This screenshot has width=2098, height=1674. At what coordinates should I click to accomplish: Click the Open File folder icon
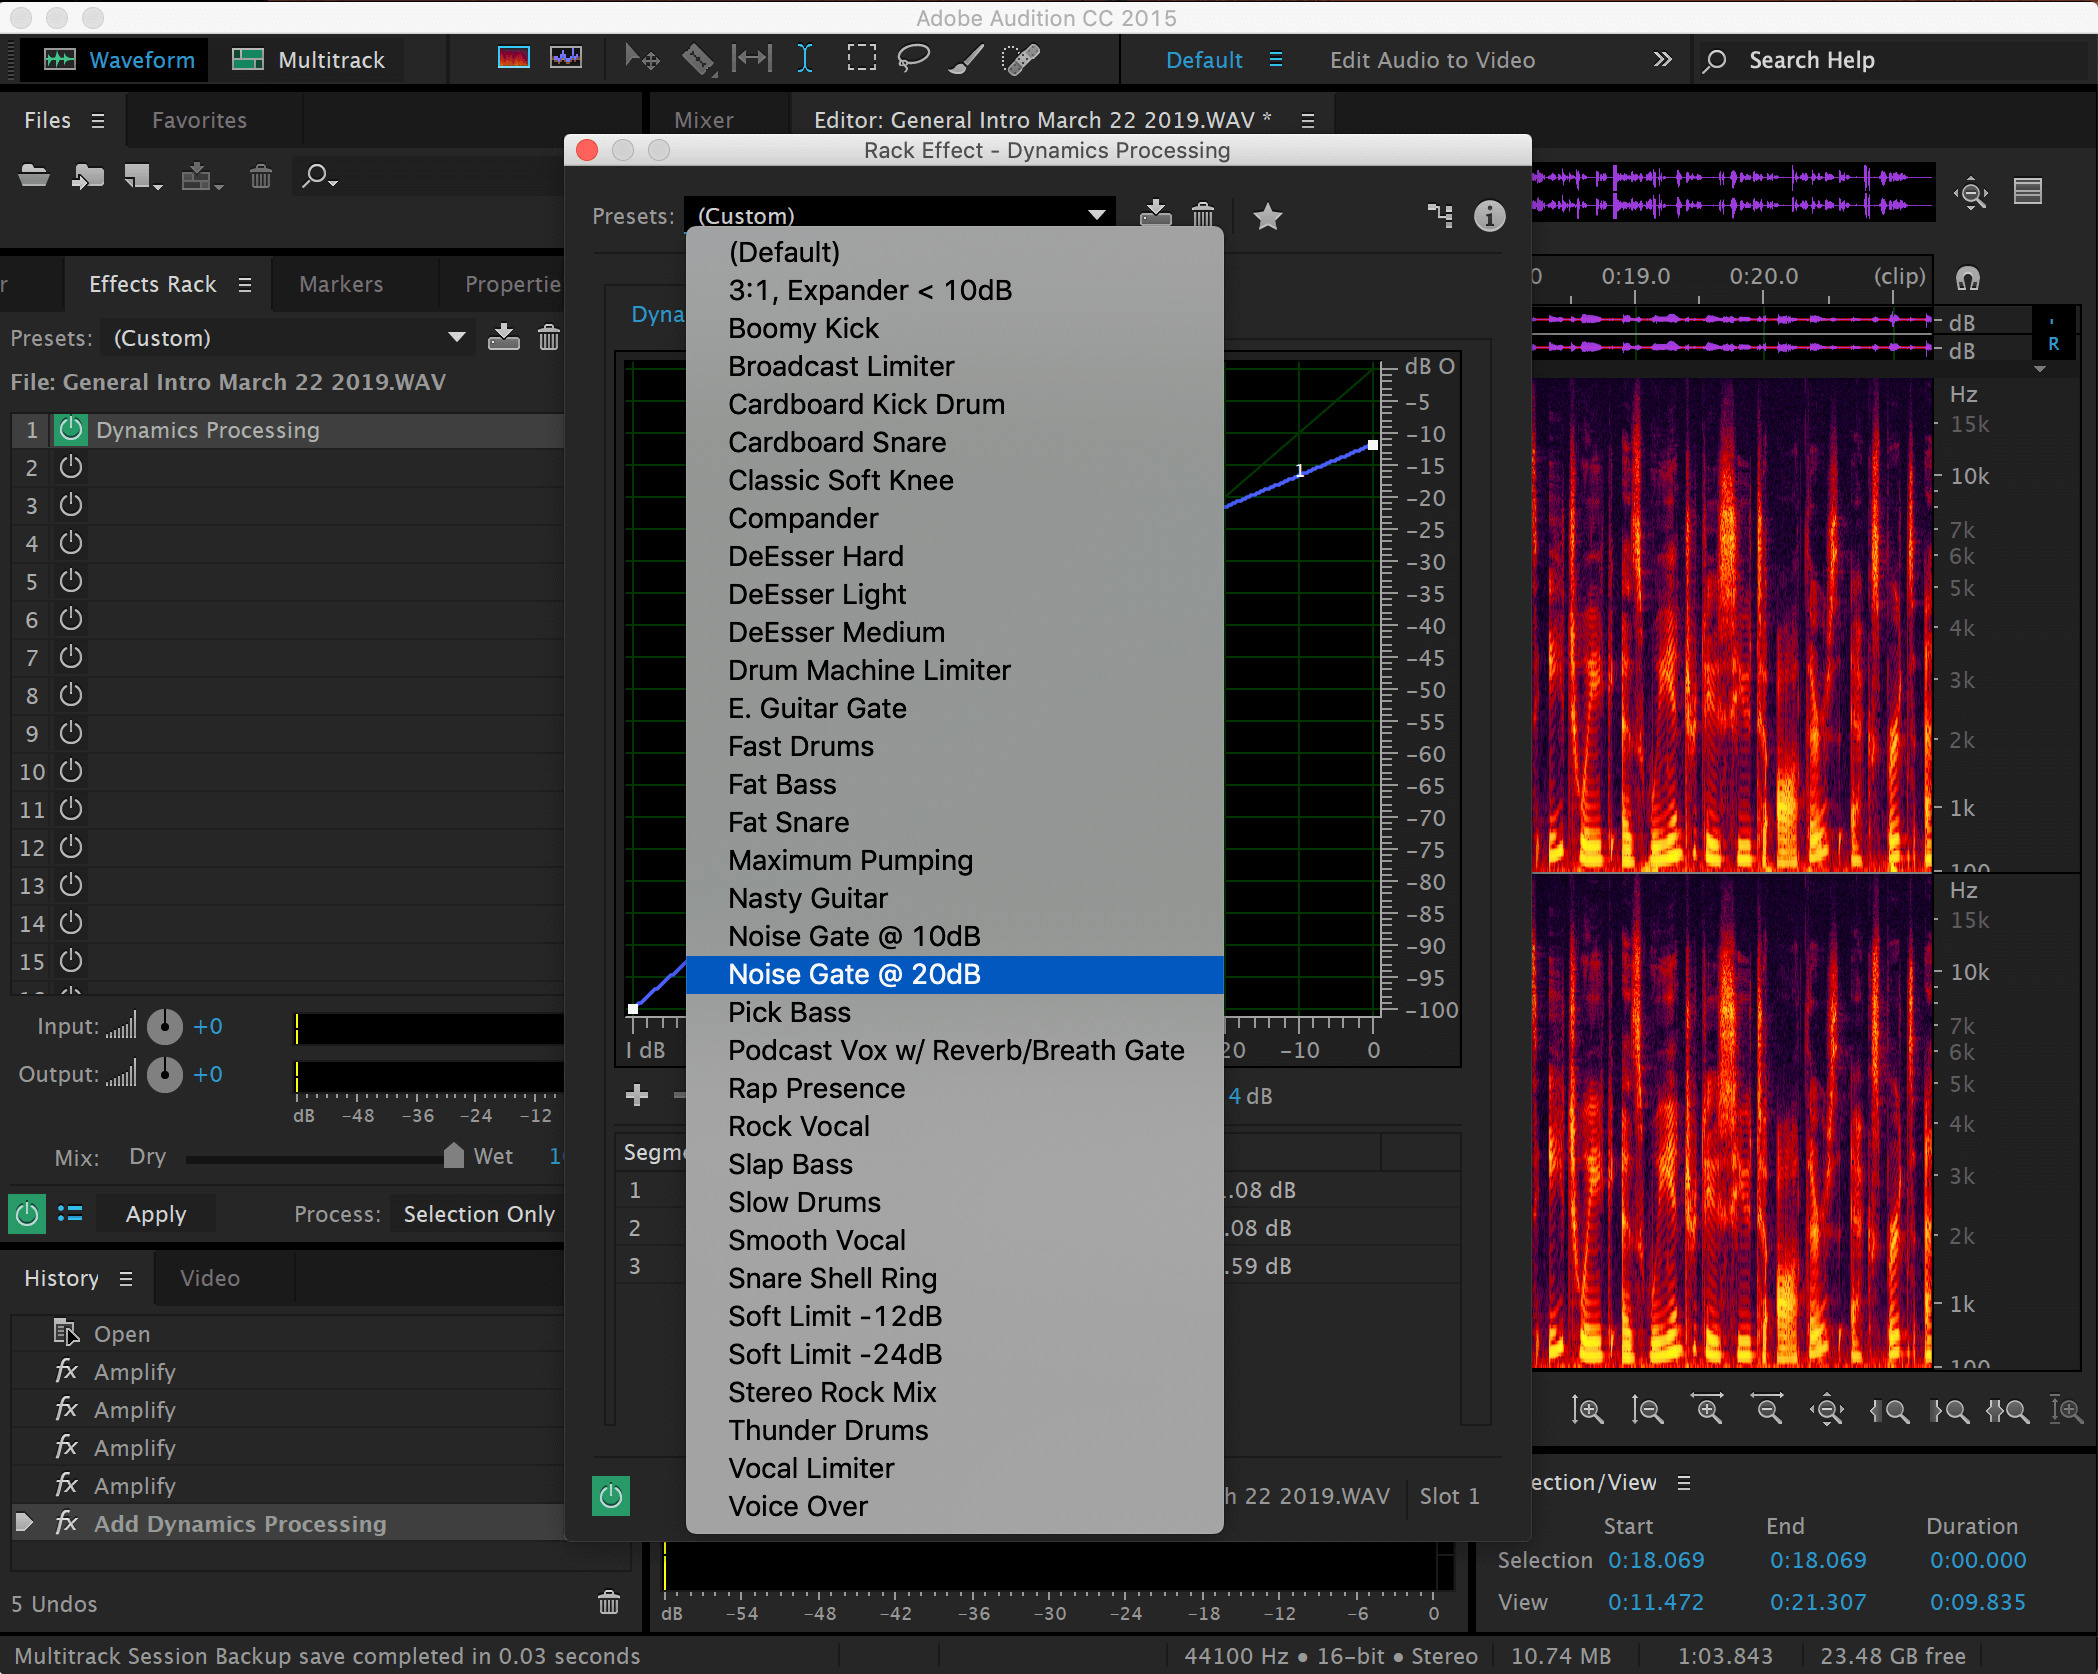pyautogui.click(x=33, y=177)
